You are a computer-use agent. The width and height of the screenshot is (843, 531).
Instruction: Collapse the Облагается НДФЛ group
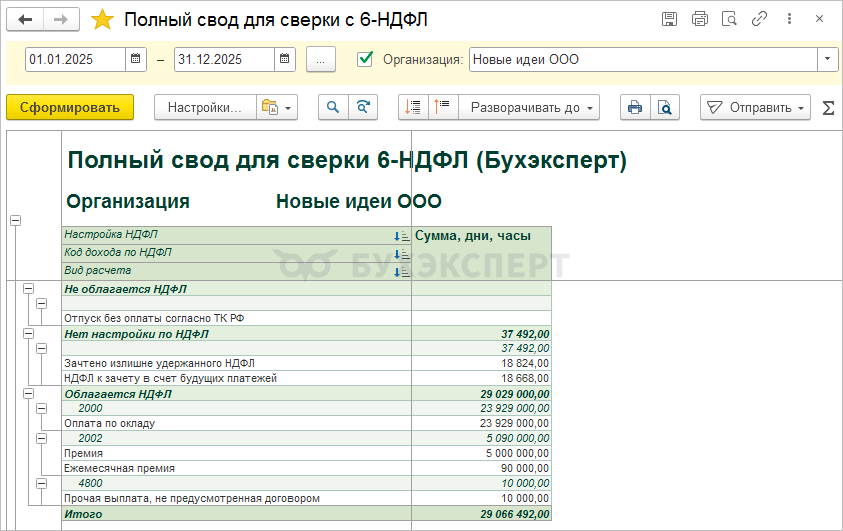28,394
